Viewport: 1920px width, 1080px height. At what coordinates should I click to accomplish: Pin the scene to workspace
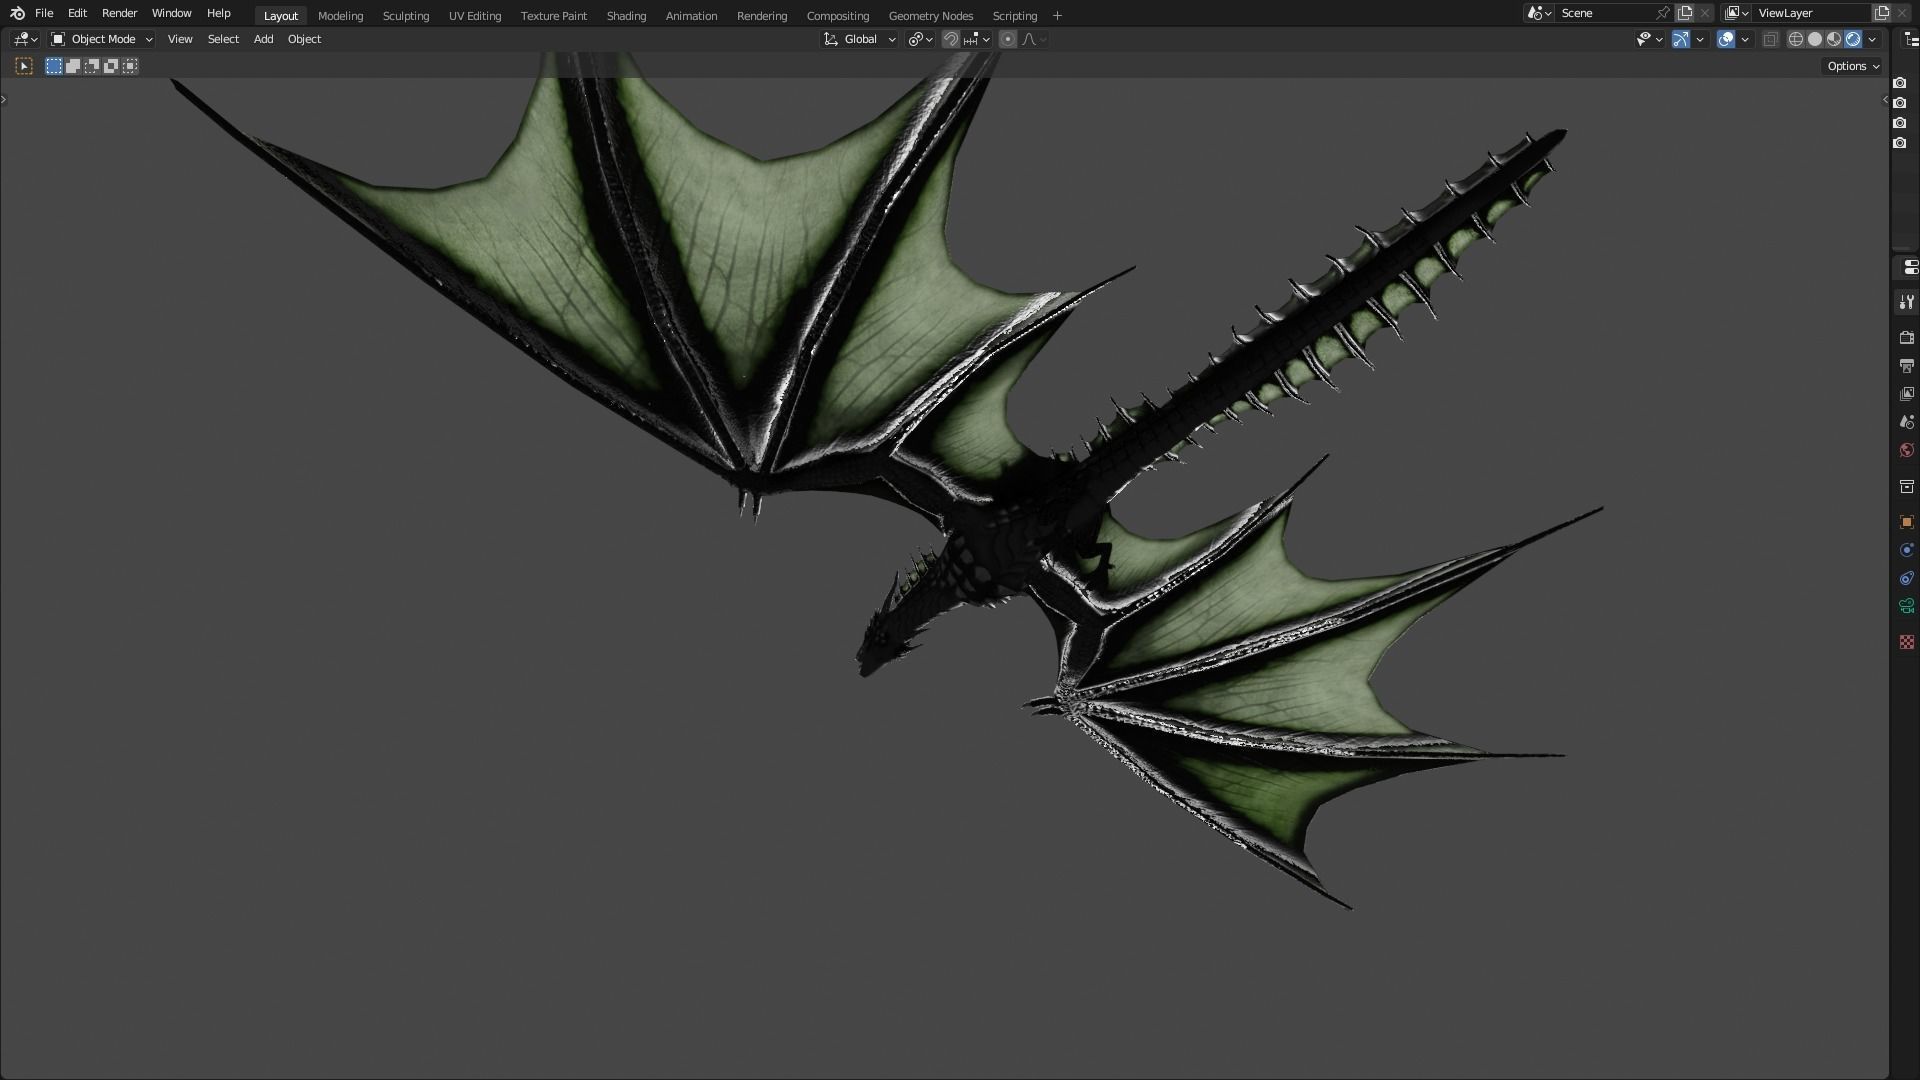pyautogui.click(x=1663, y=13)
